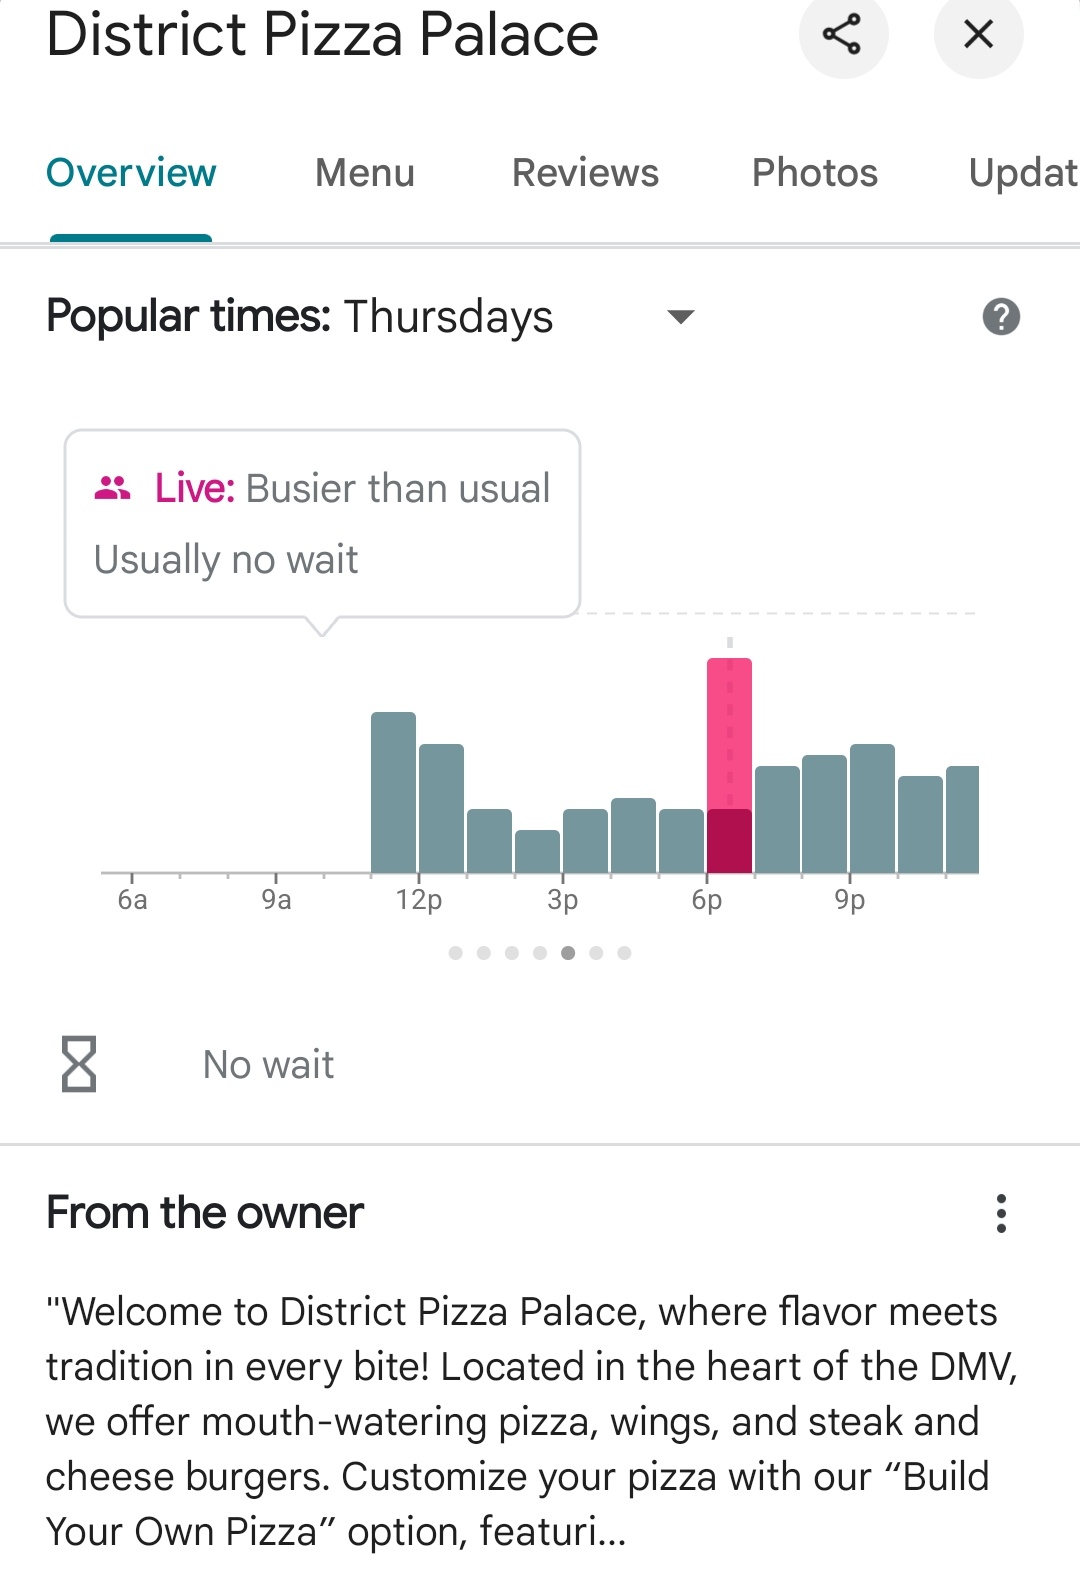Tap the highlighted fifth pagination dot

(x=568, y=953)
